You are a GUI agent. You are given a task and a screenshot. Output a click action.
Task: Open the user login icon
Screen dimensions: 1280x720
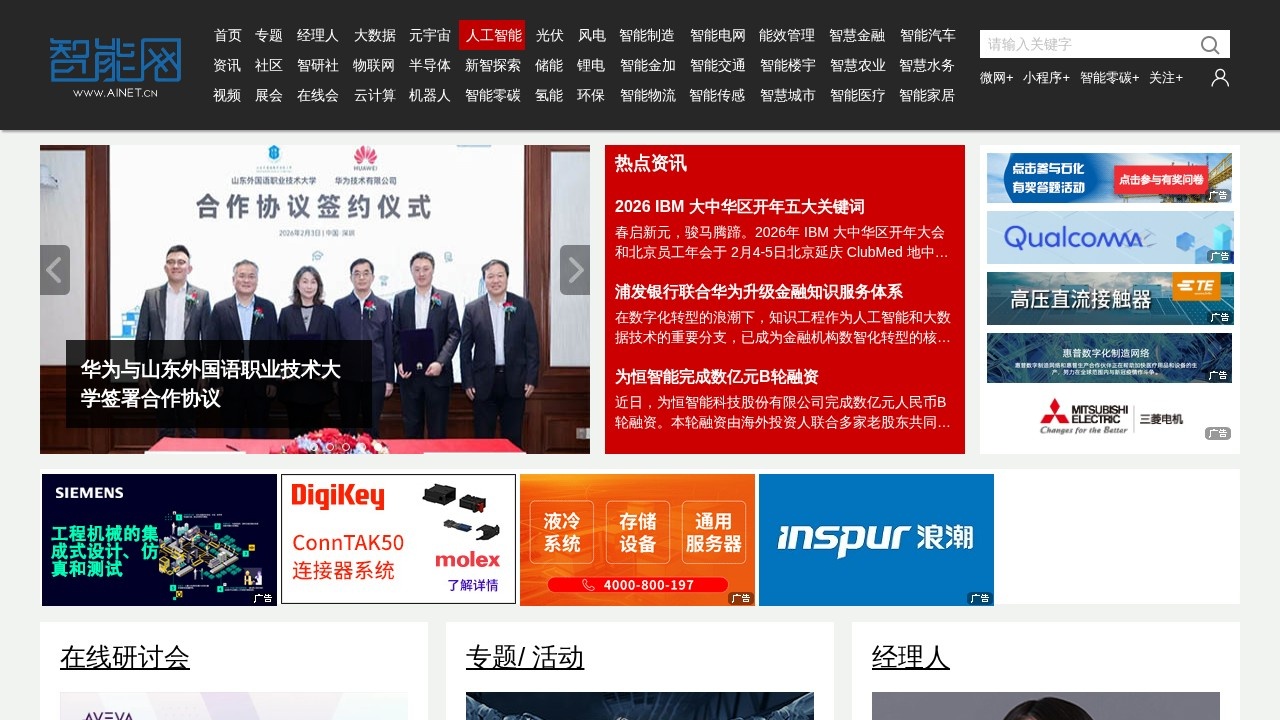[x=1219, y=77]
